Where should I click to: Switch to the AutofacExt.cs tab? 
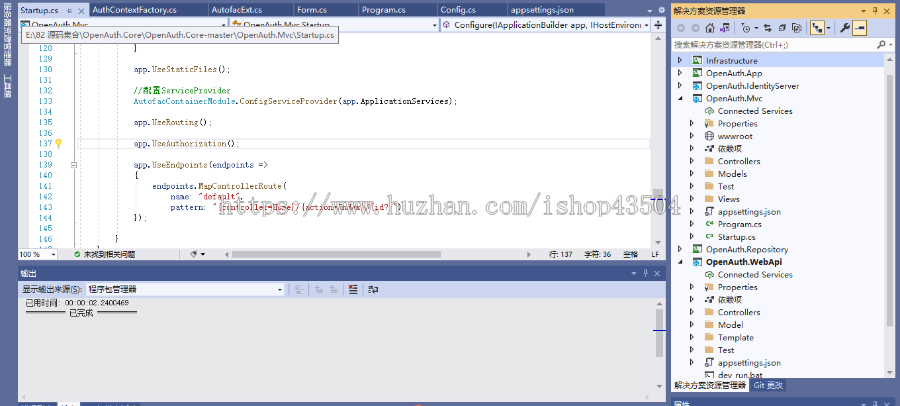[x=236, y=10]
